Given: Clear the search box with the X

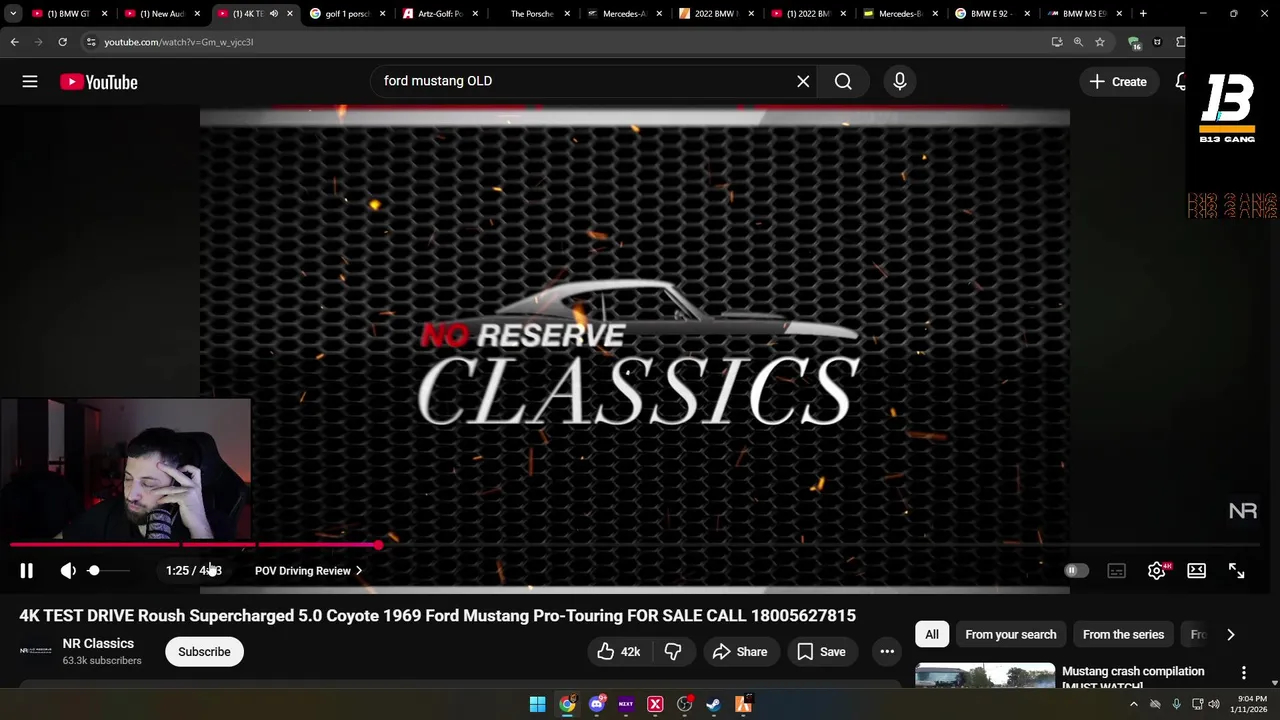Looking at the screenshot, I should [x=803, y=81].
